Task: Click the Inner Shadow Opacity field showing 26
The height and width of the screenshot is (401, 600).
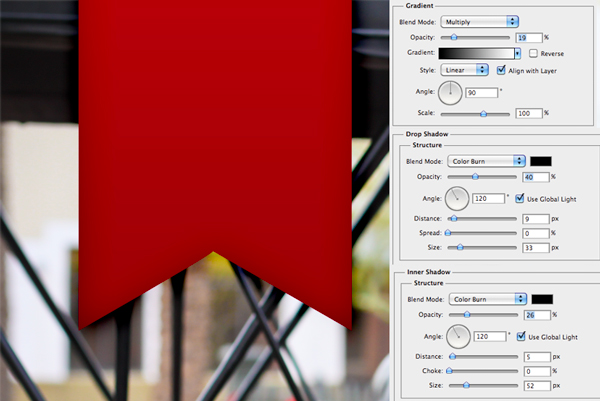Action: (537, 315)
